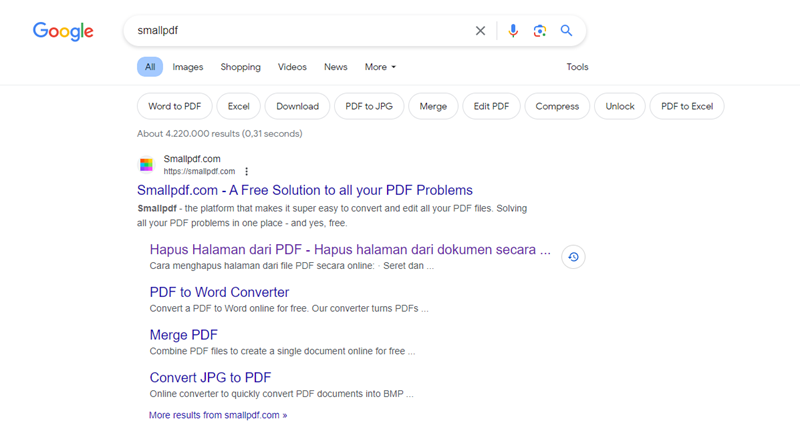The height and width of the screenshot is (439, 800).
Task: Switch to Videos tab
Action: pyautogui.click(x=292, y=67)
